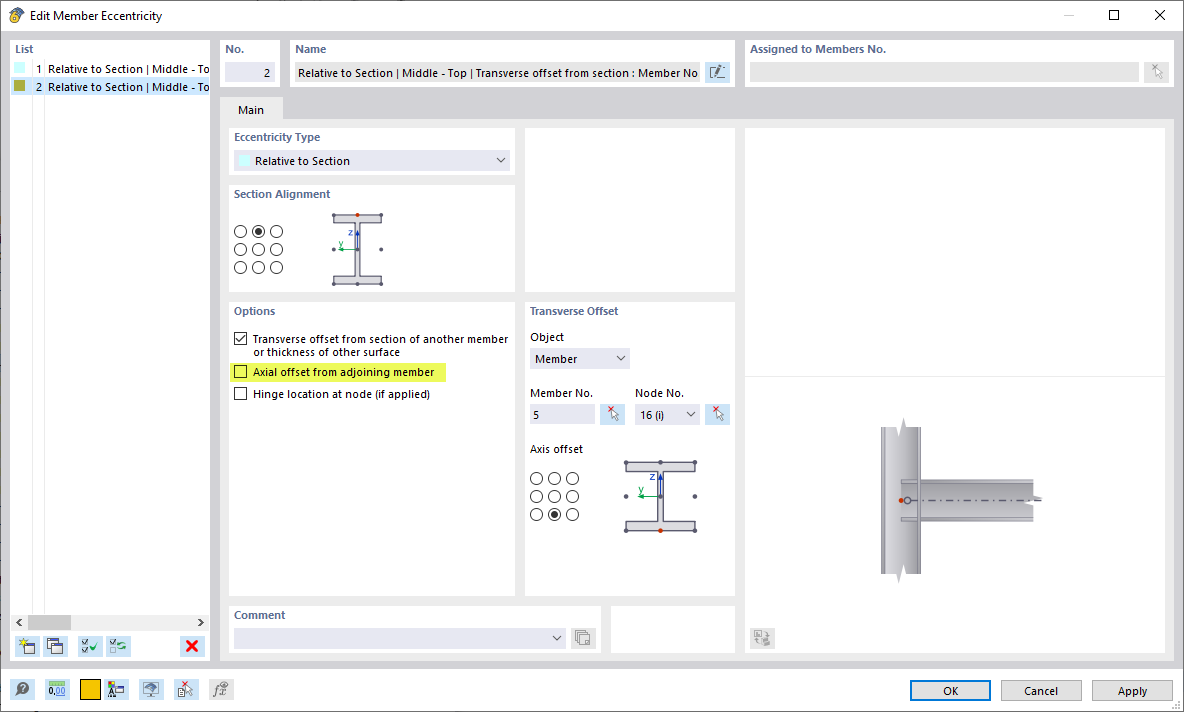Enable Hinge location at node checkbox
1184x712 pixels.
pyautogui.click(x=241, y=393)
